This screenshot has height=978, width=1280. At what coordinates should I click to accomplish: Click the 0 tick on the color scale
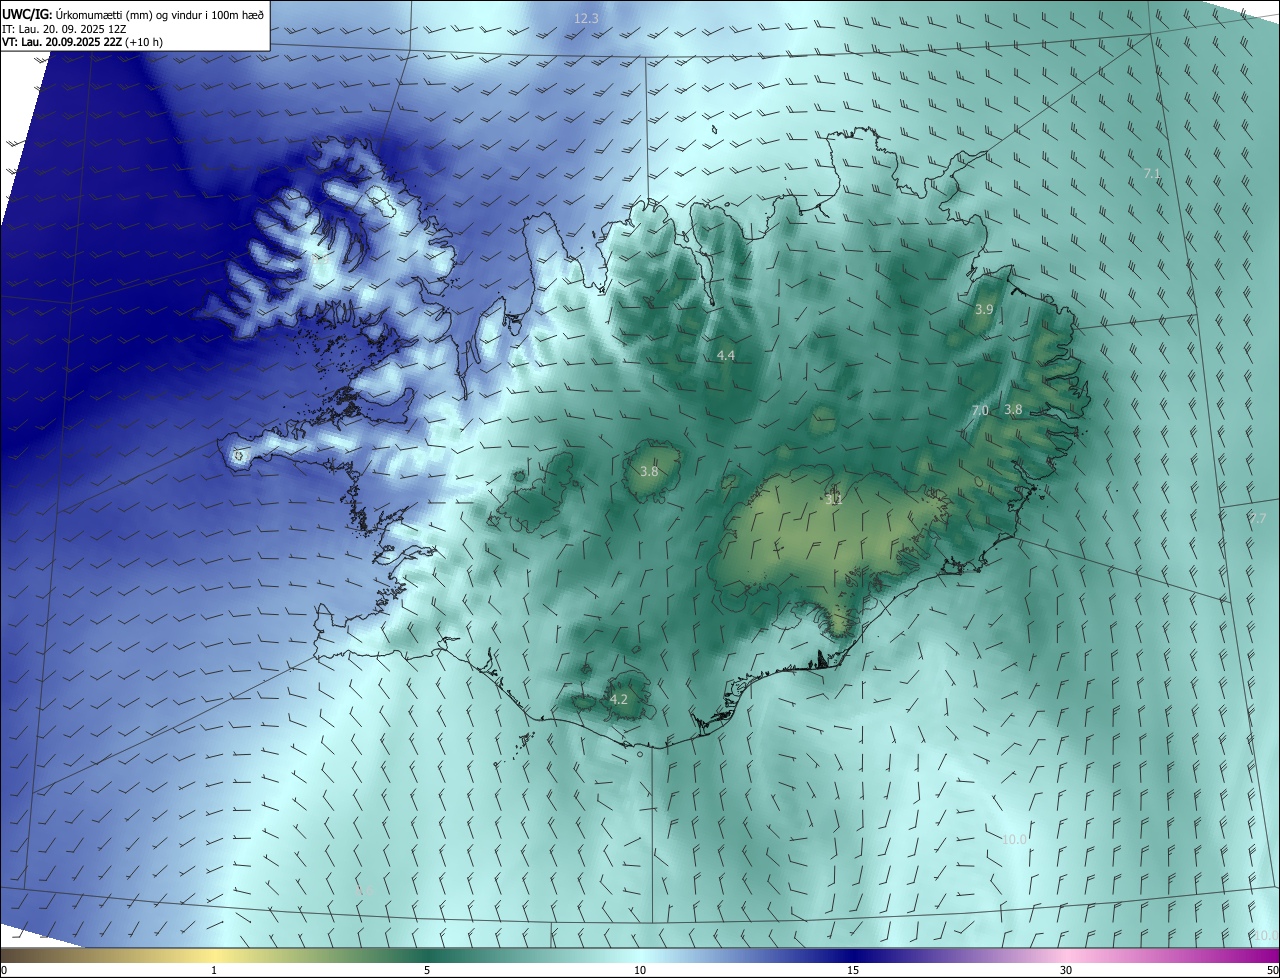[x=4, y=971]
